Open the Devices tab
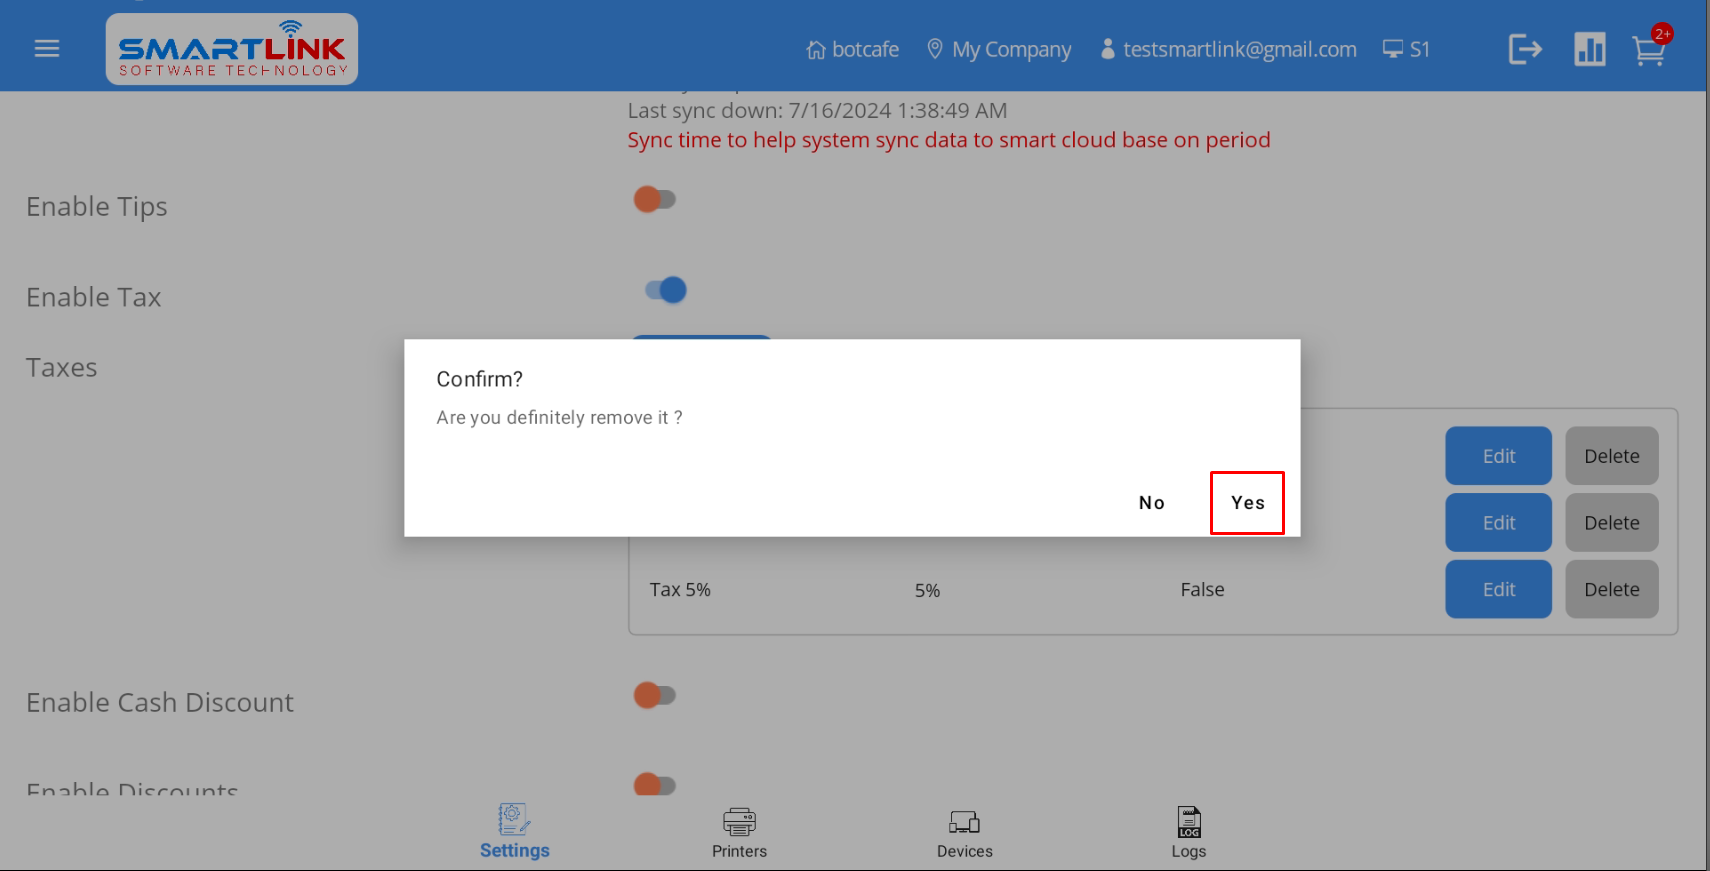 pos(964,833)
